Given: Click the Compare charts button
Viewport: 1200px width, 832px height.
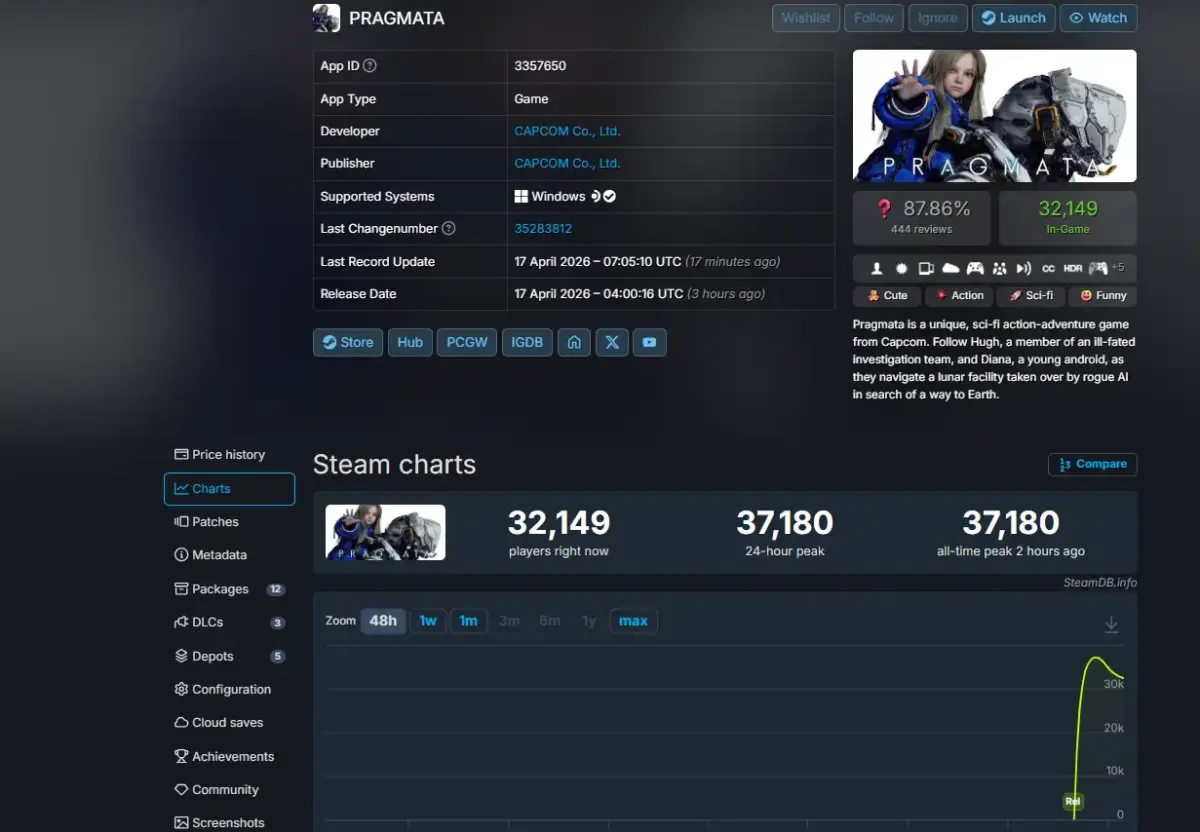Looking at the screenshot, I should pyautogui.click(x=1092, y=464).
